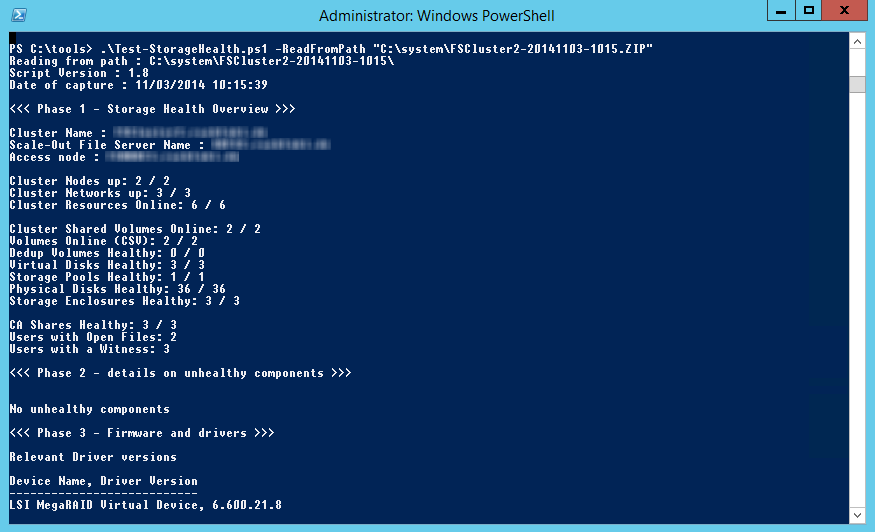This screenshot has height=532, width=875.
Task: Click the No unhealthy components line
Action: coord(89,409)
